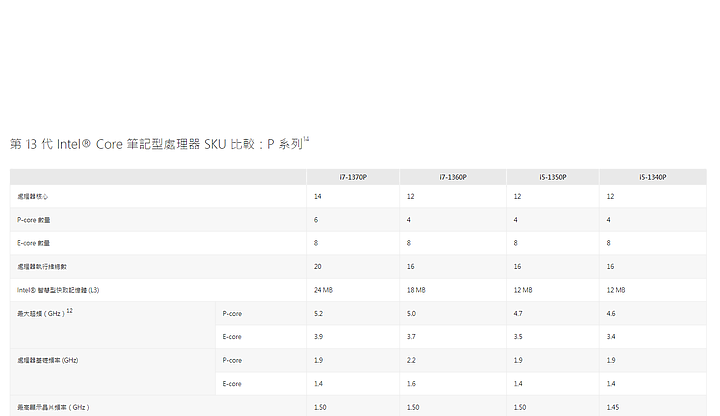Click base E-core 1.4 for i5-1340P

611,384
